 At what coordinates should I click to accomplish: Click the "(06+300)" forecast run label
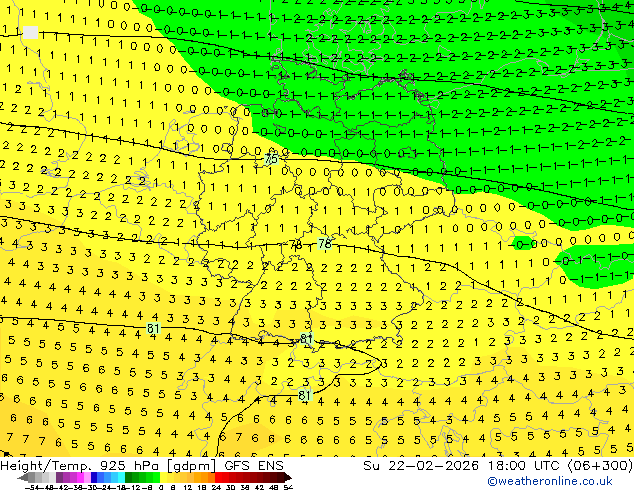tap(600, 465)
